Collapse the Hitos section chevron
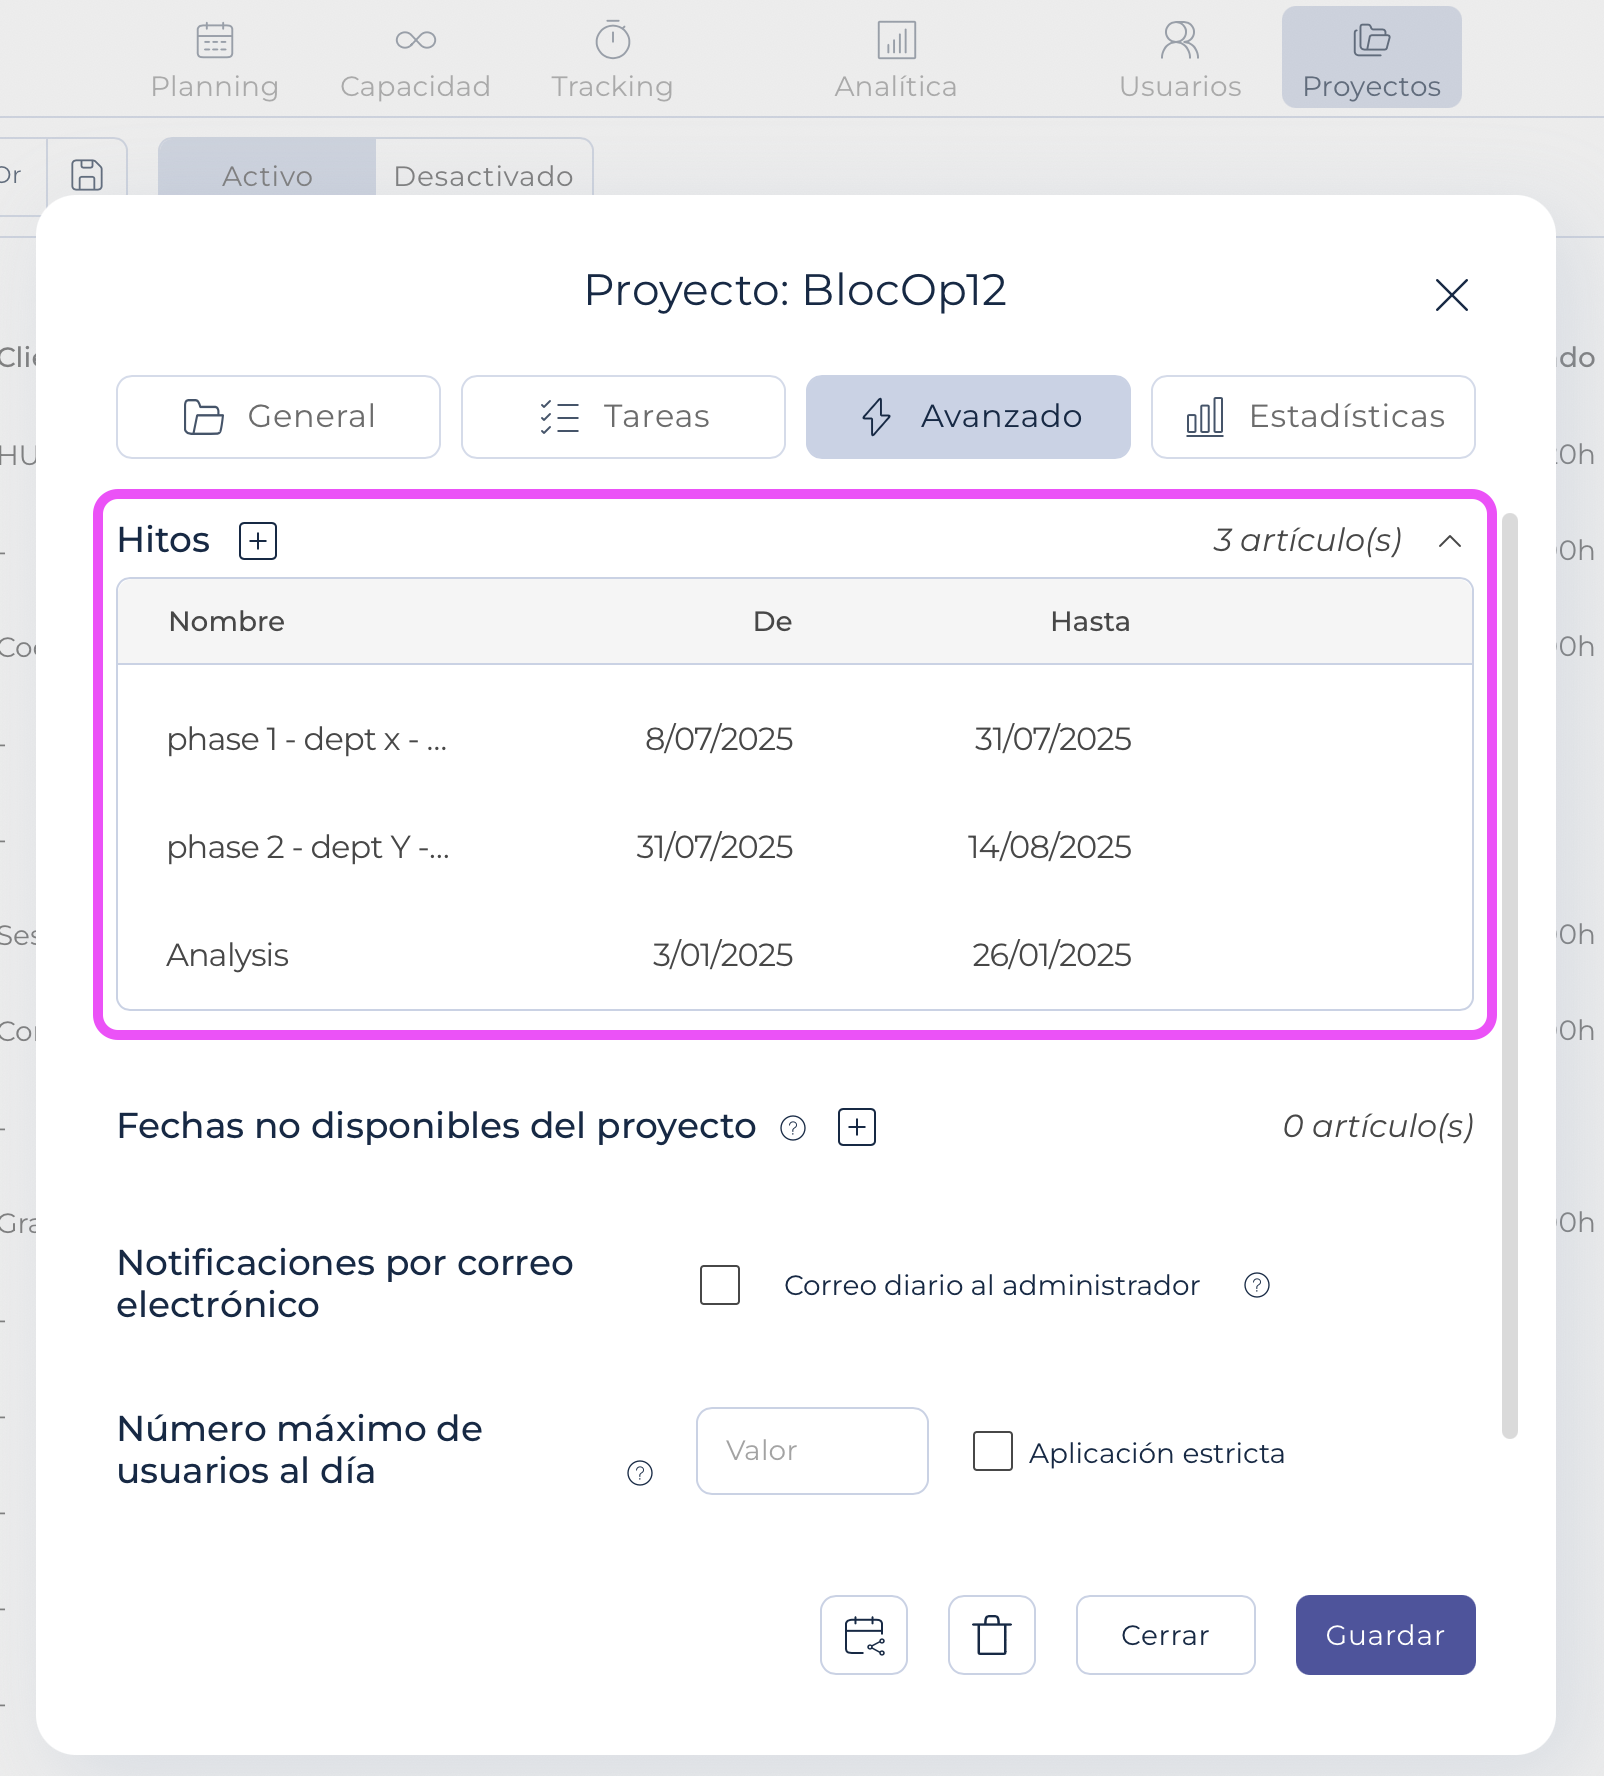Viewport: 1604px width, 1776px height. [1450, 541]
